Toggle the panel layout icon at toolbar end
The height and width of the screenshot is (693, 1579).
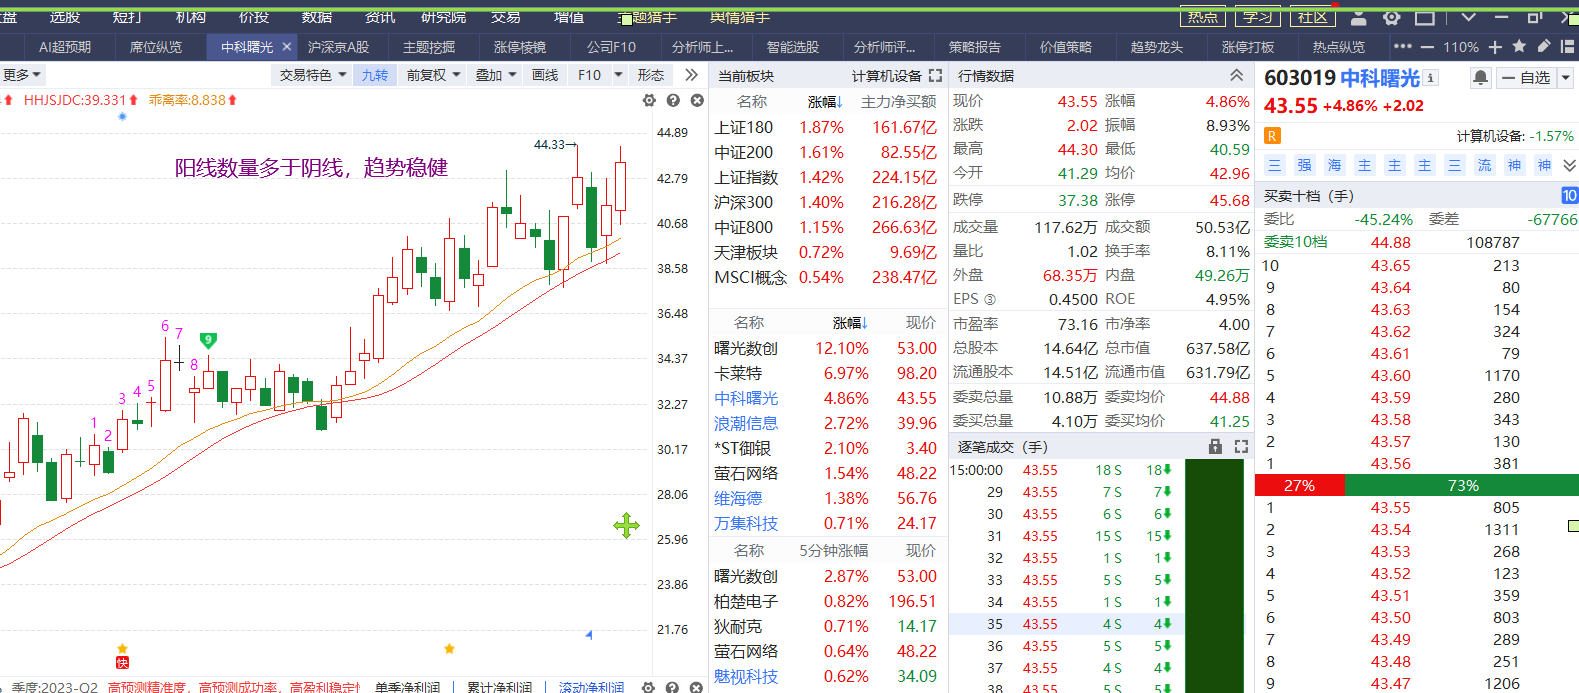coord(1567,46)
